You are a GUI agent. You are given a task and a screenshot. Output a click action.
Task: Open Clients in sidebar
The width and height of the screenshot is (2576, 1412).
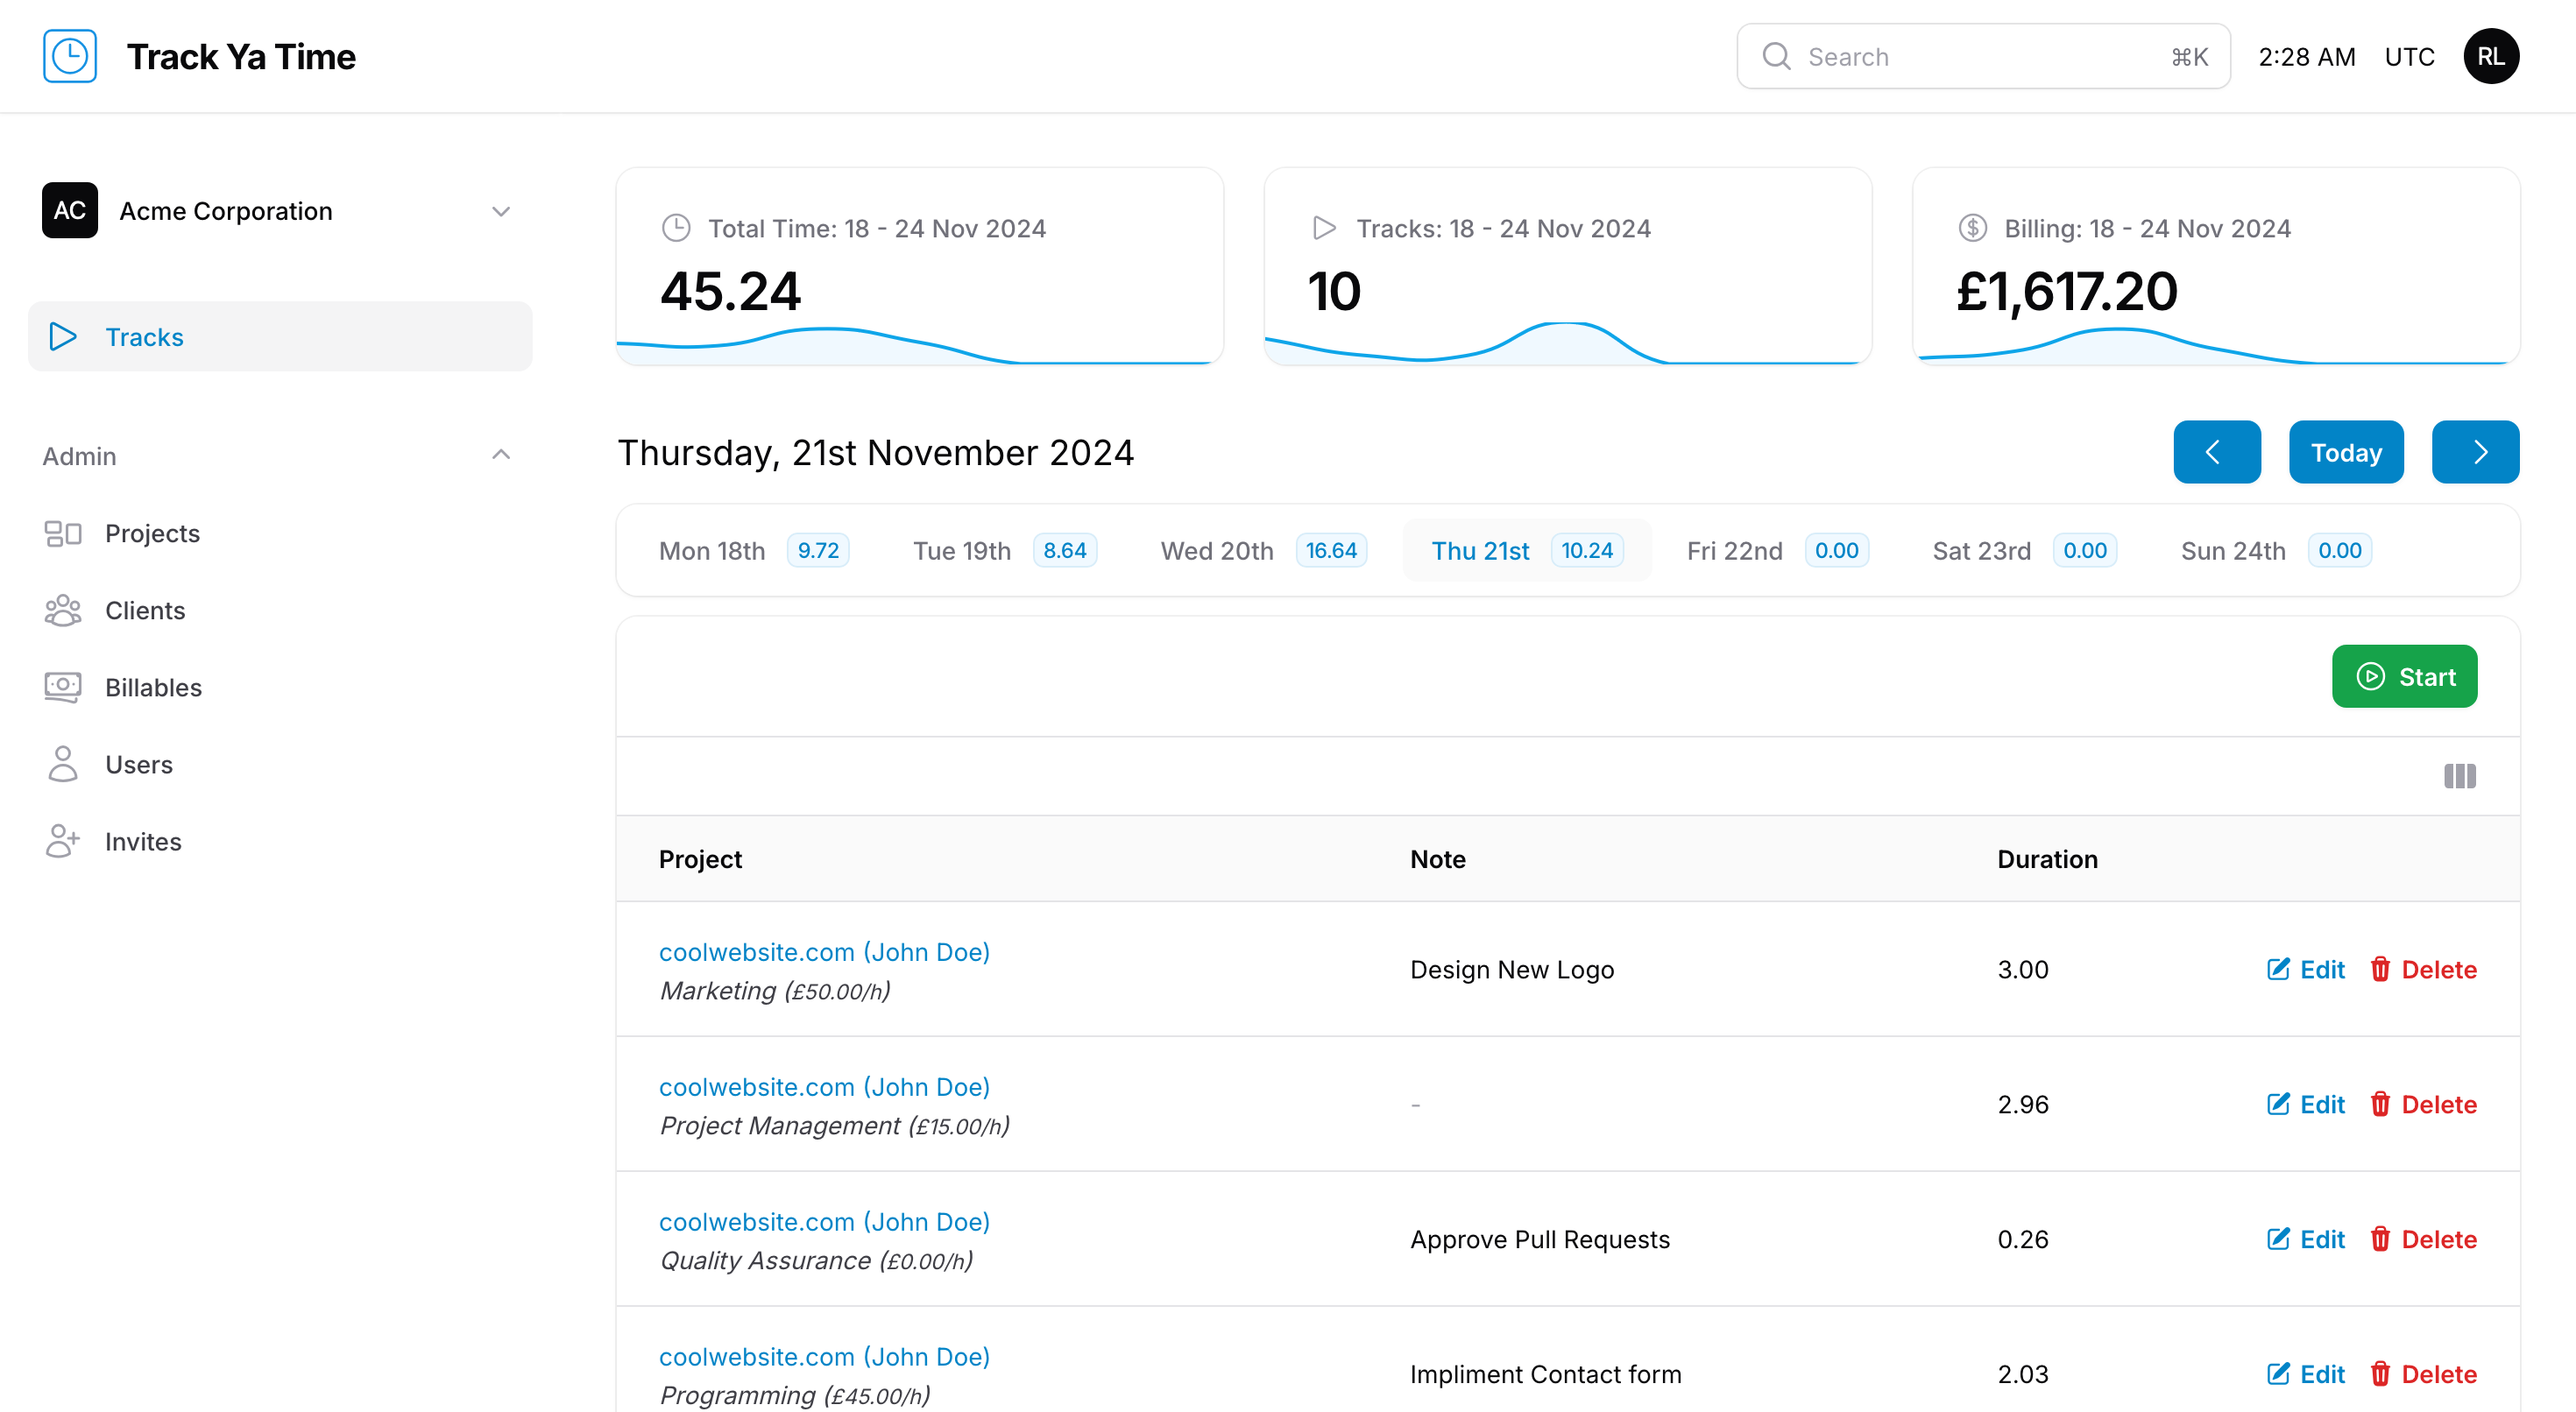tap(145, 610)
